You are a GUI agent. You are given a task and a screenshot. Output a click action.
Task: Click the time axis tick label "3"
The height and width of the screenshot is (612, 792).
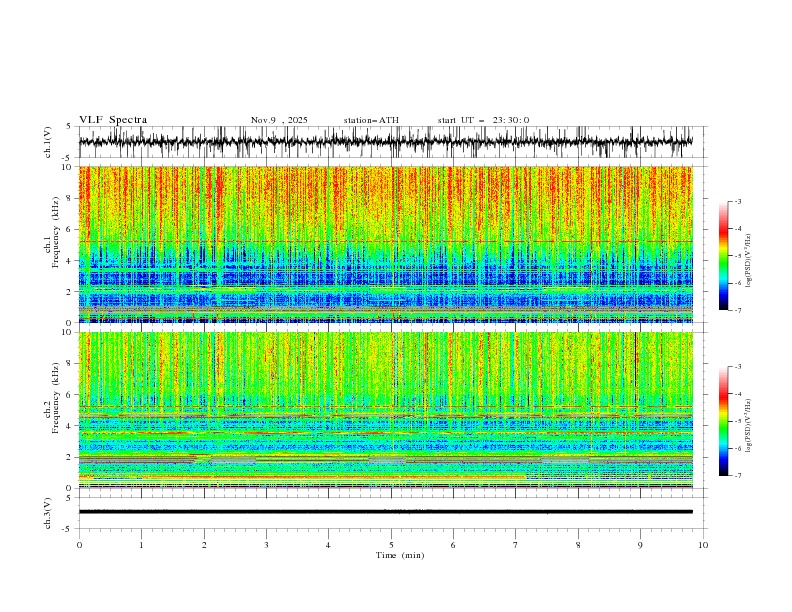pyautogui.click(x=266, y=545)
